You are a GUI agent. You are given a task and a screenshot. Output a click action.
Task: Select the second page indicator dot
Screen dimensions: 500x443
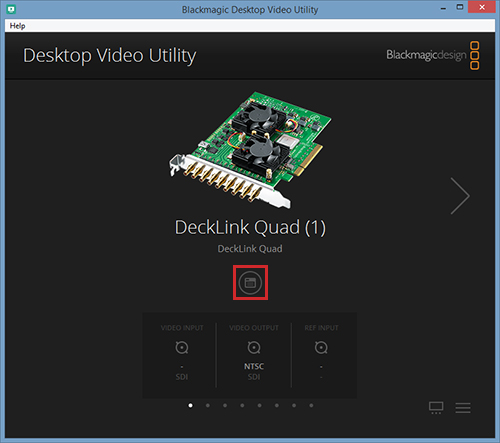point(208,405)
